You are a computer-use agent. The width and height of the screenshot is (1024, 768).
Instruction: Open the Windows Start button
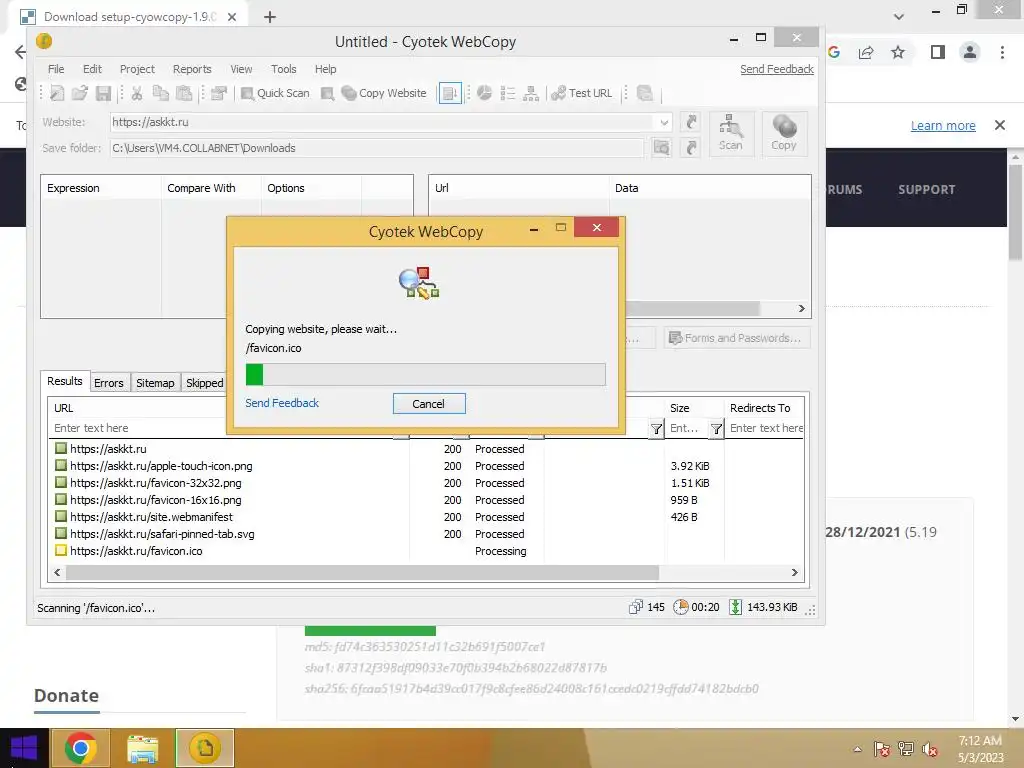(24, 748)
